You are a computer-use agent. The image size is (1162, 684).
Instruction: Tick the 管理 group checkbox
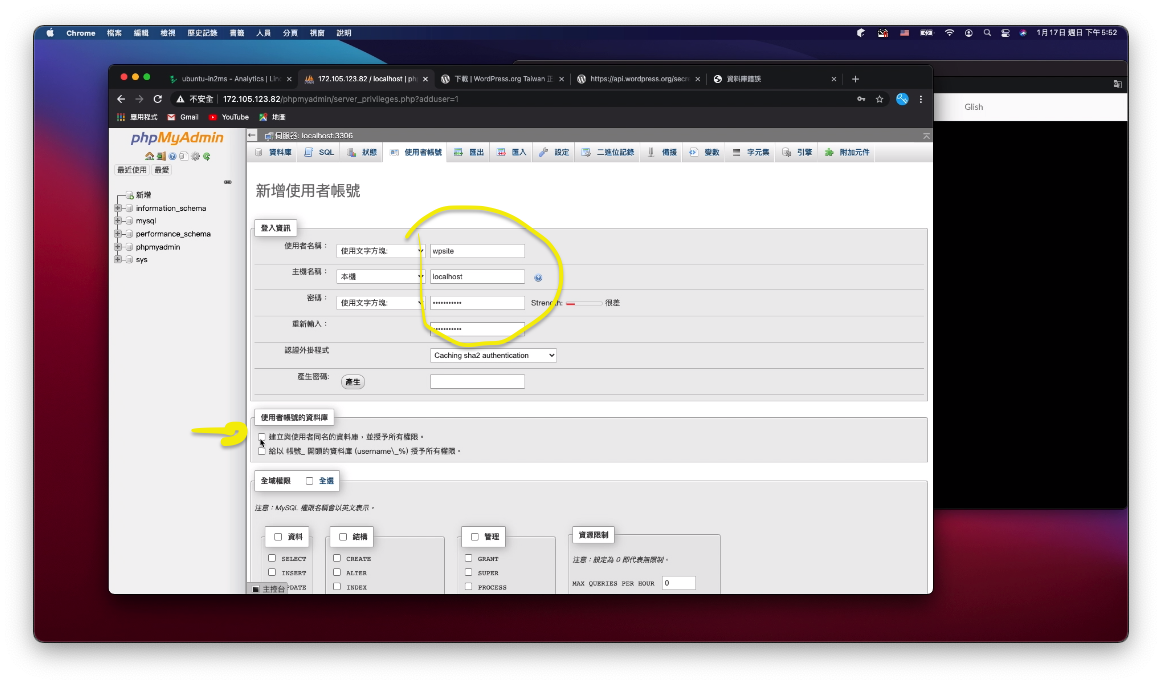point(475,537)
